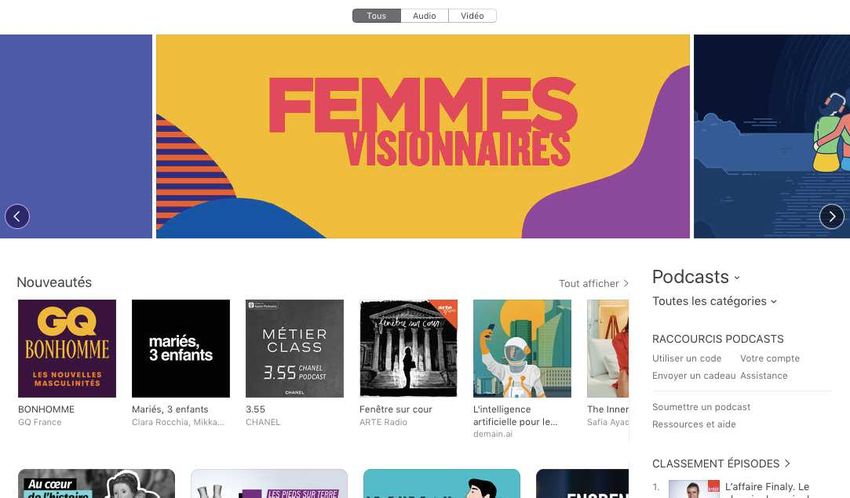Open Mariés, 3 enfants podcast cover
Screen dimensions: 850x498
(x=181, y=348)
